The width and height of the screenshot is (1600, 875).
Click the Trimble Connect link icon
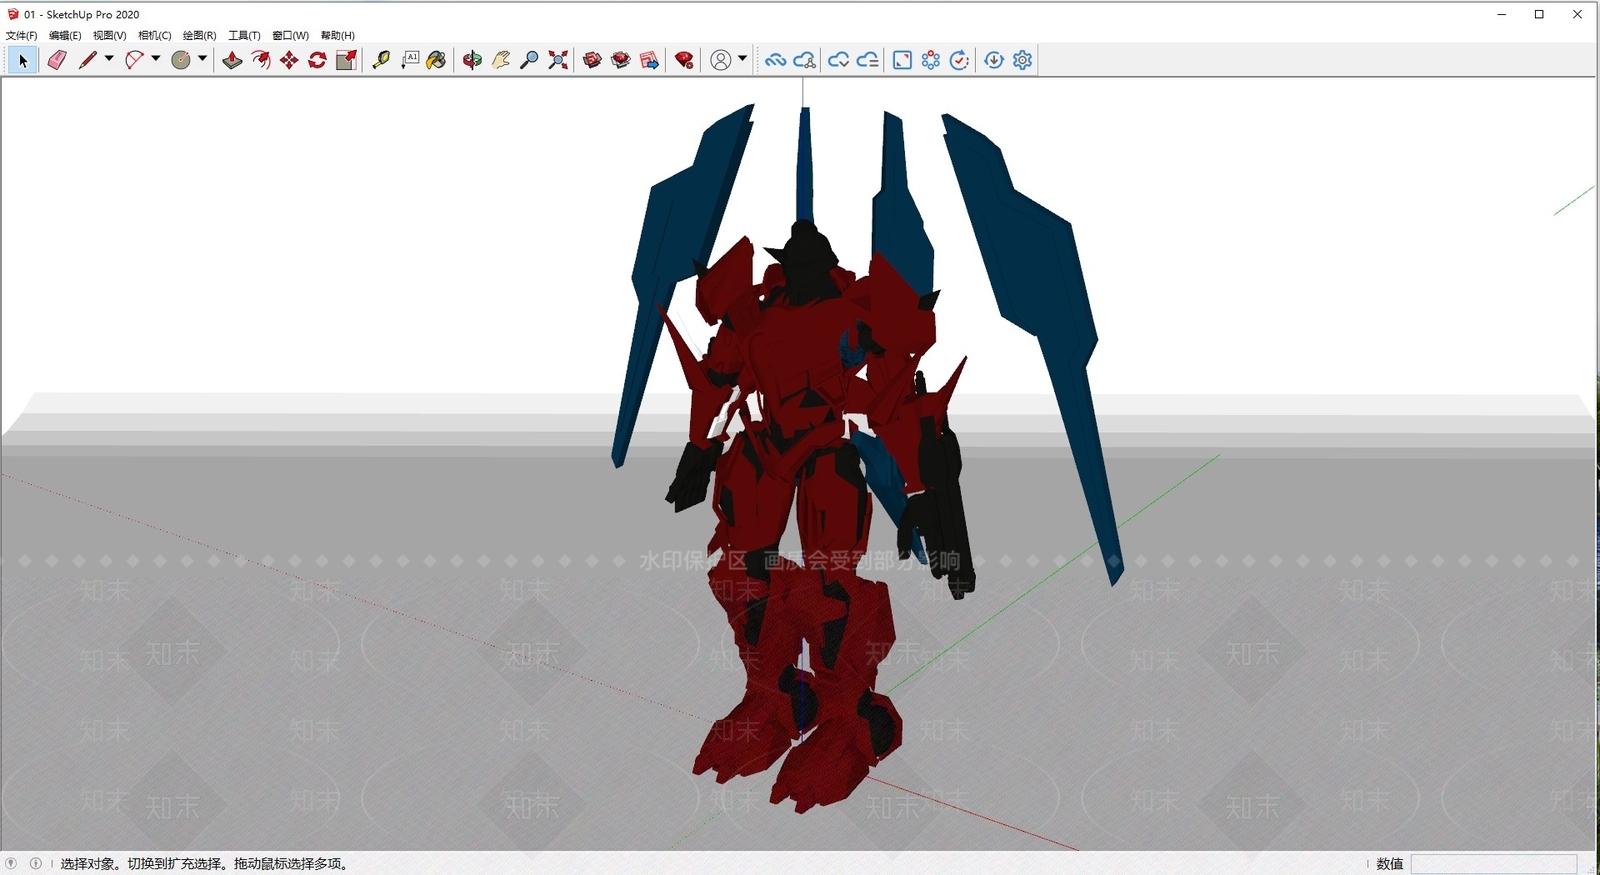(x=775, y=60)
